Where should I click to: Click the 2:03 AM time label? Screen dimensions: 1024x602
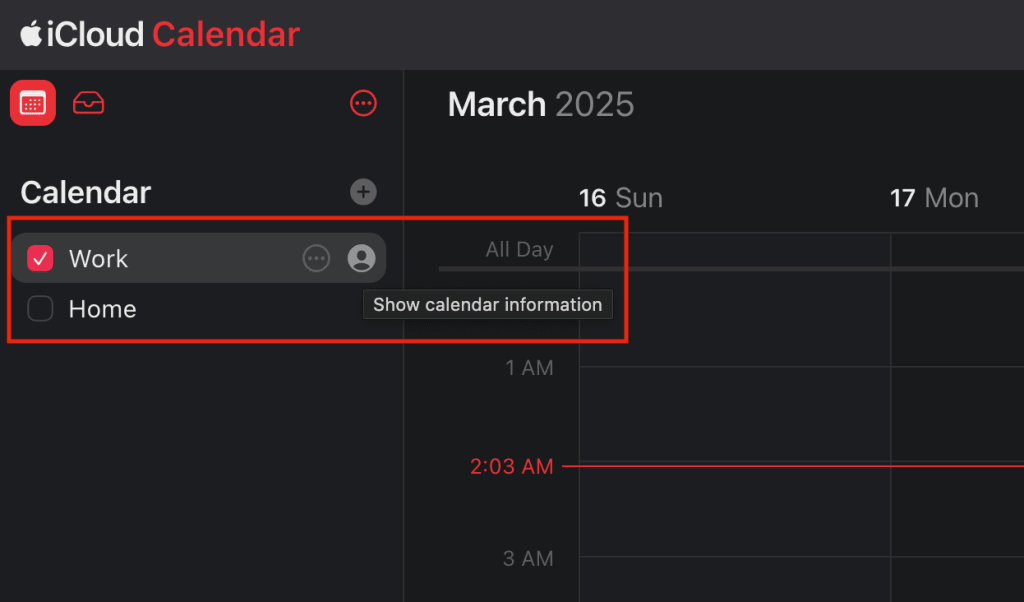pyautogui.click(x=512, y=466)
